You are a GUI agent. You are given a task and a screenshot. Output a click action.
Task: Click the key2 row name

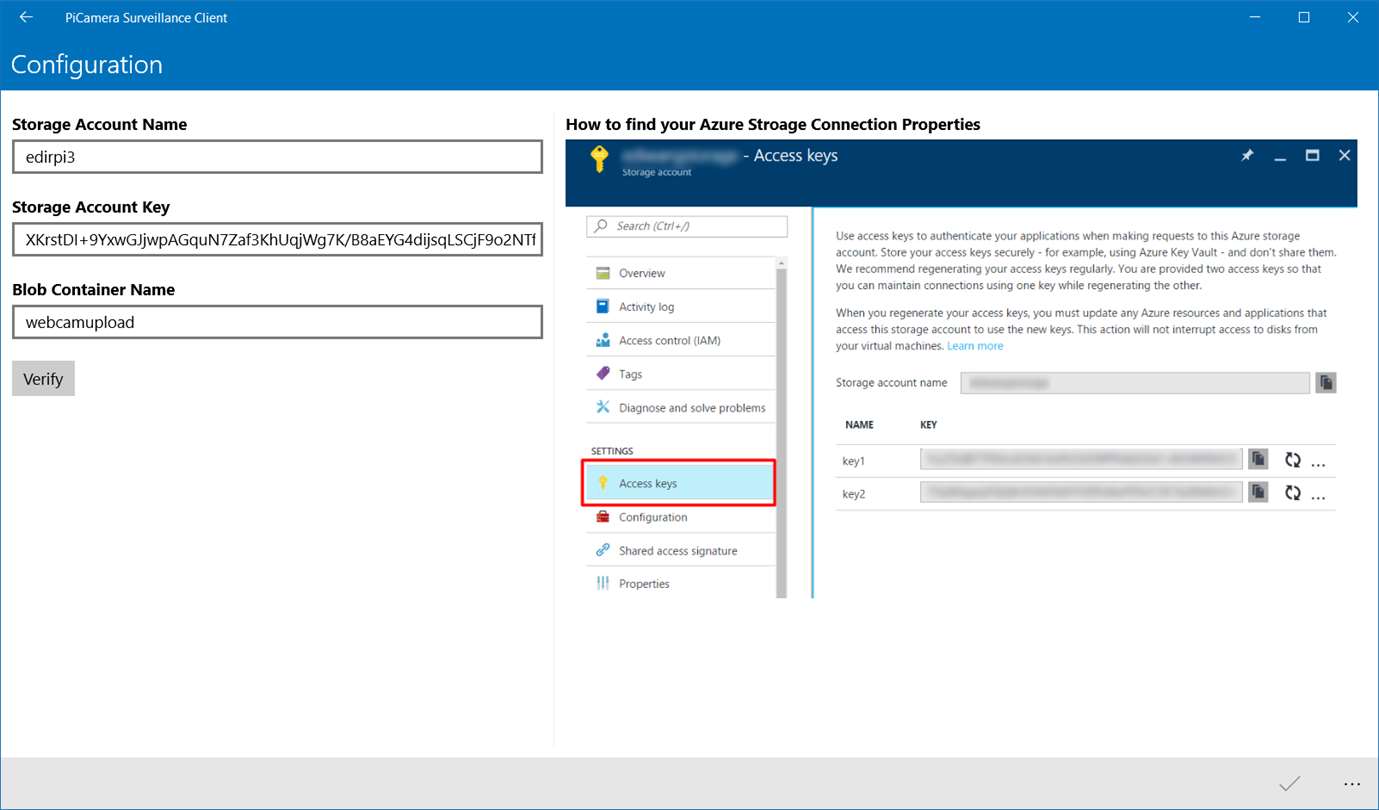pyautogui.click(x=854, y=494)
